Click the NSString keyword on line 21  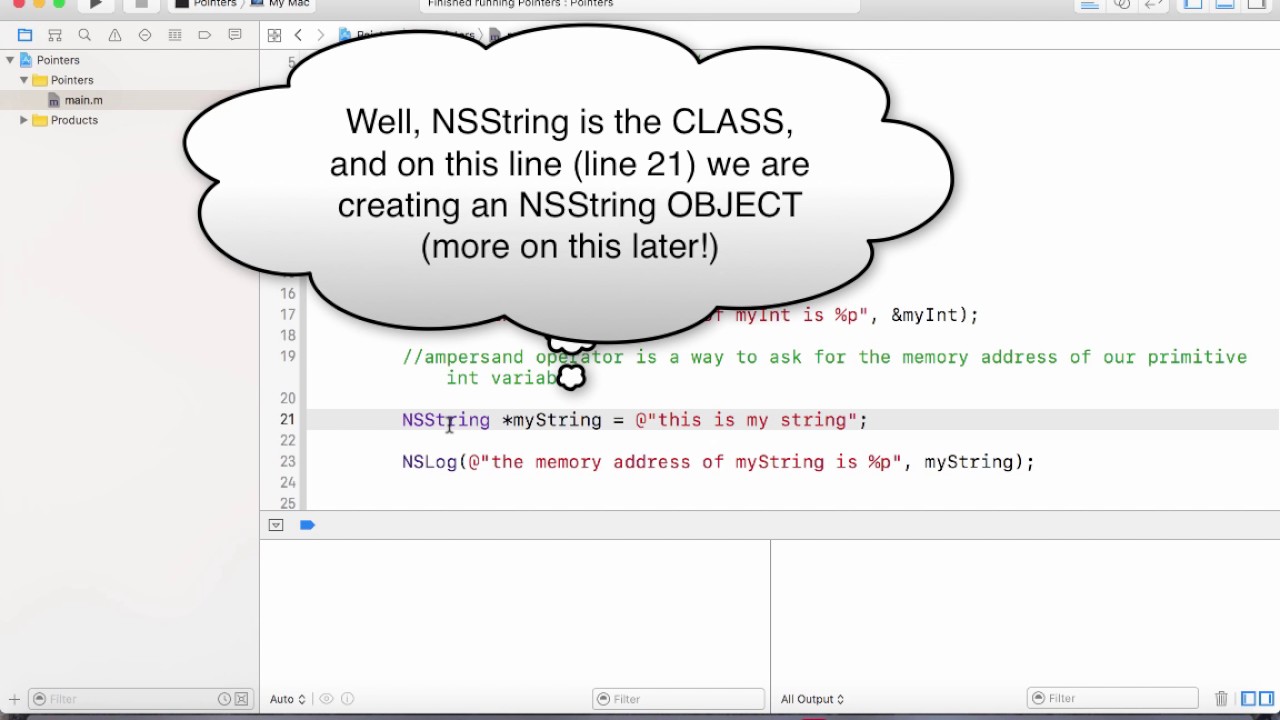tap(446, 420)
